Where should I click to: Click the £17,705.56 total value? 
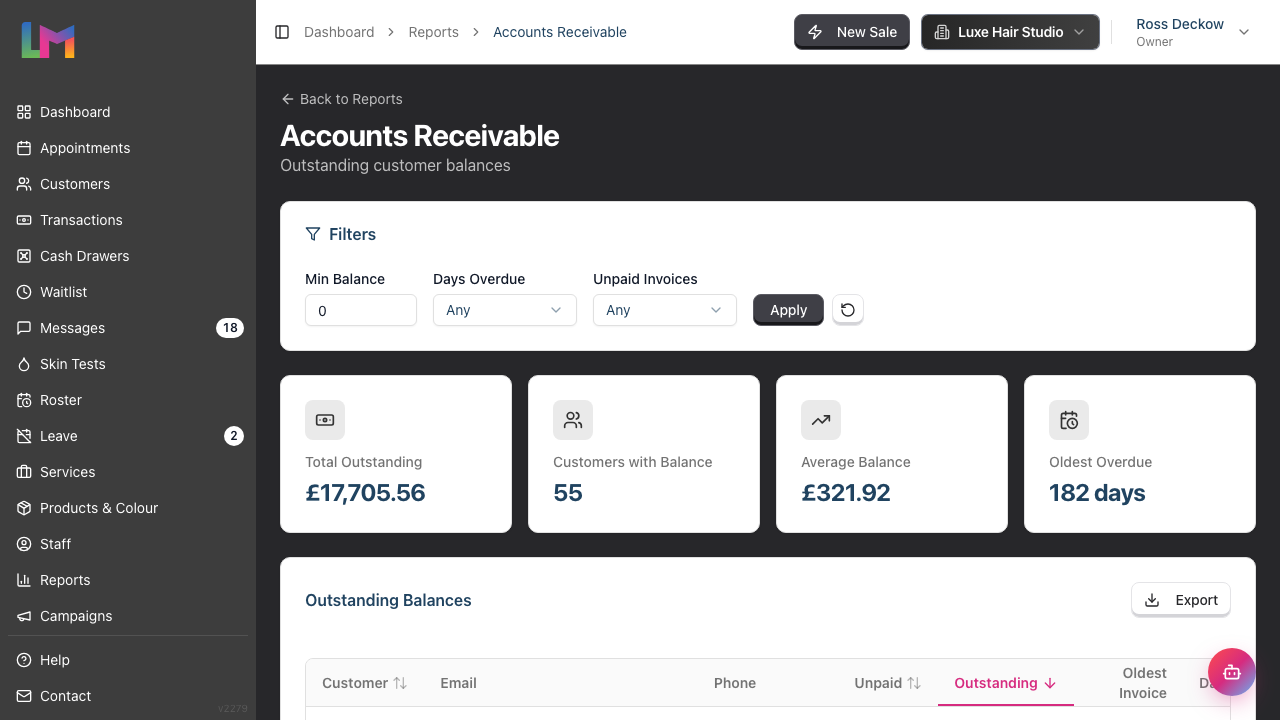point(365,493)
